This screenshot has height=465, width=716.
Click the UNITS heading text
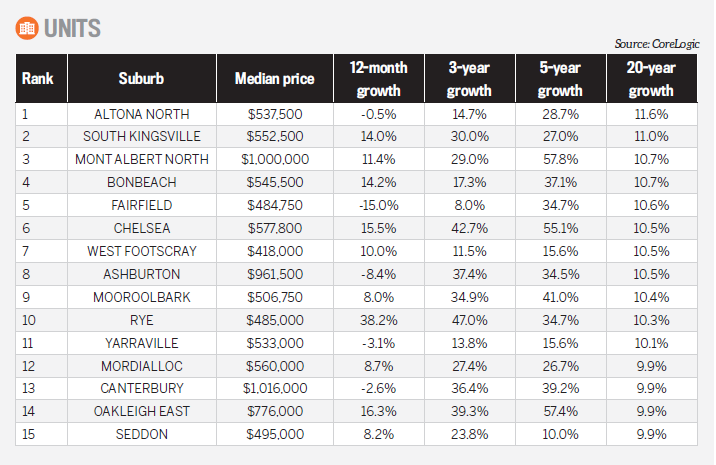tap(71, 28)
